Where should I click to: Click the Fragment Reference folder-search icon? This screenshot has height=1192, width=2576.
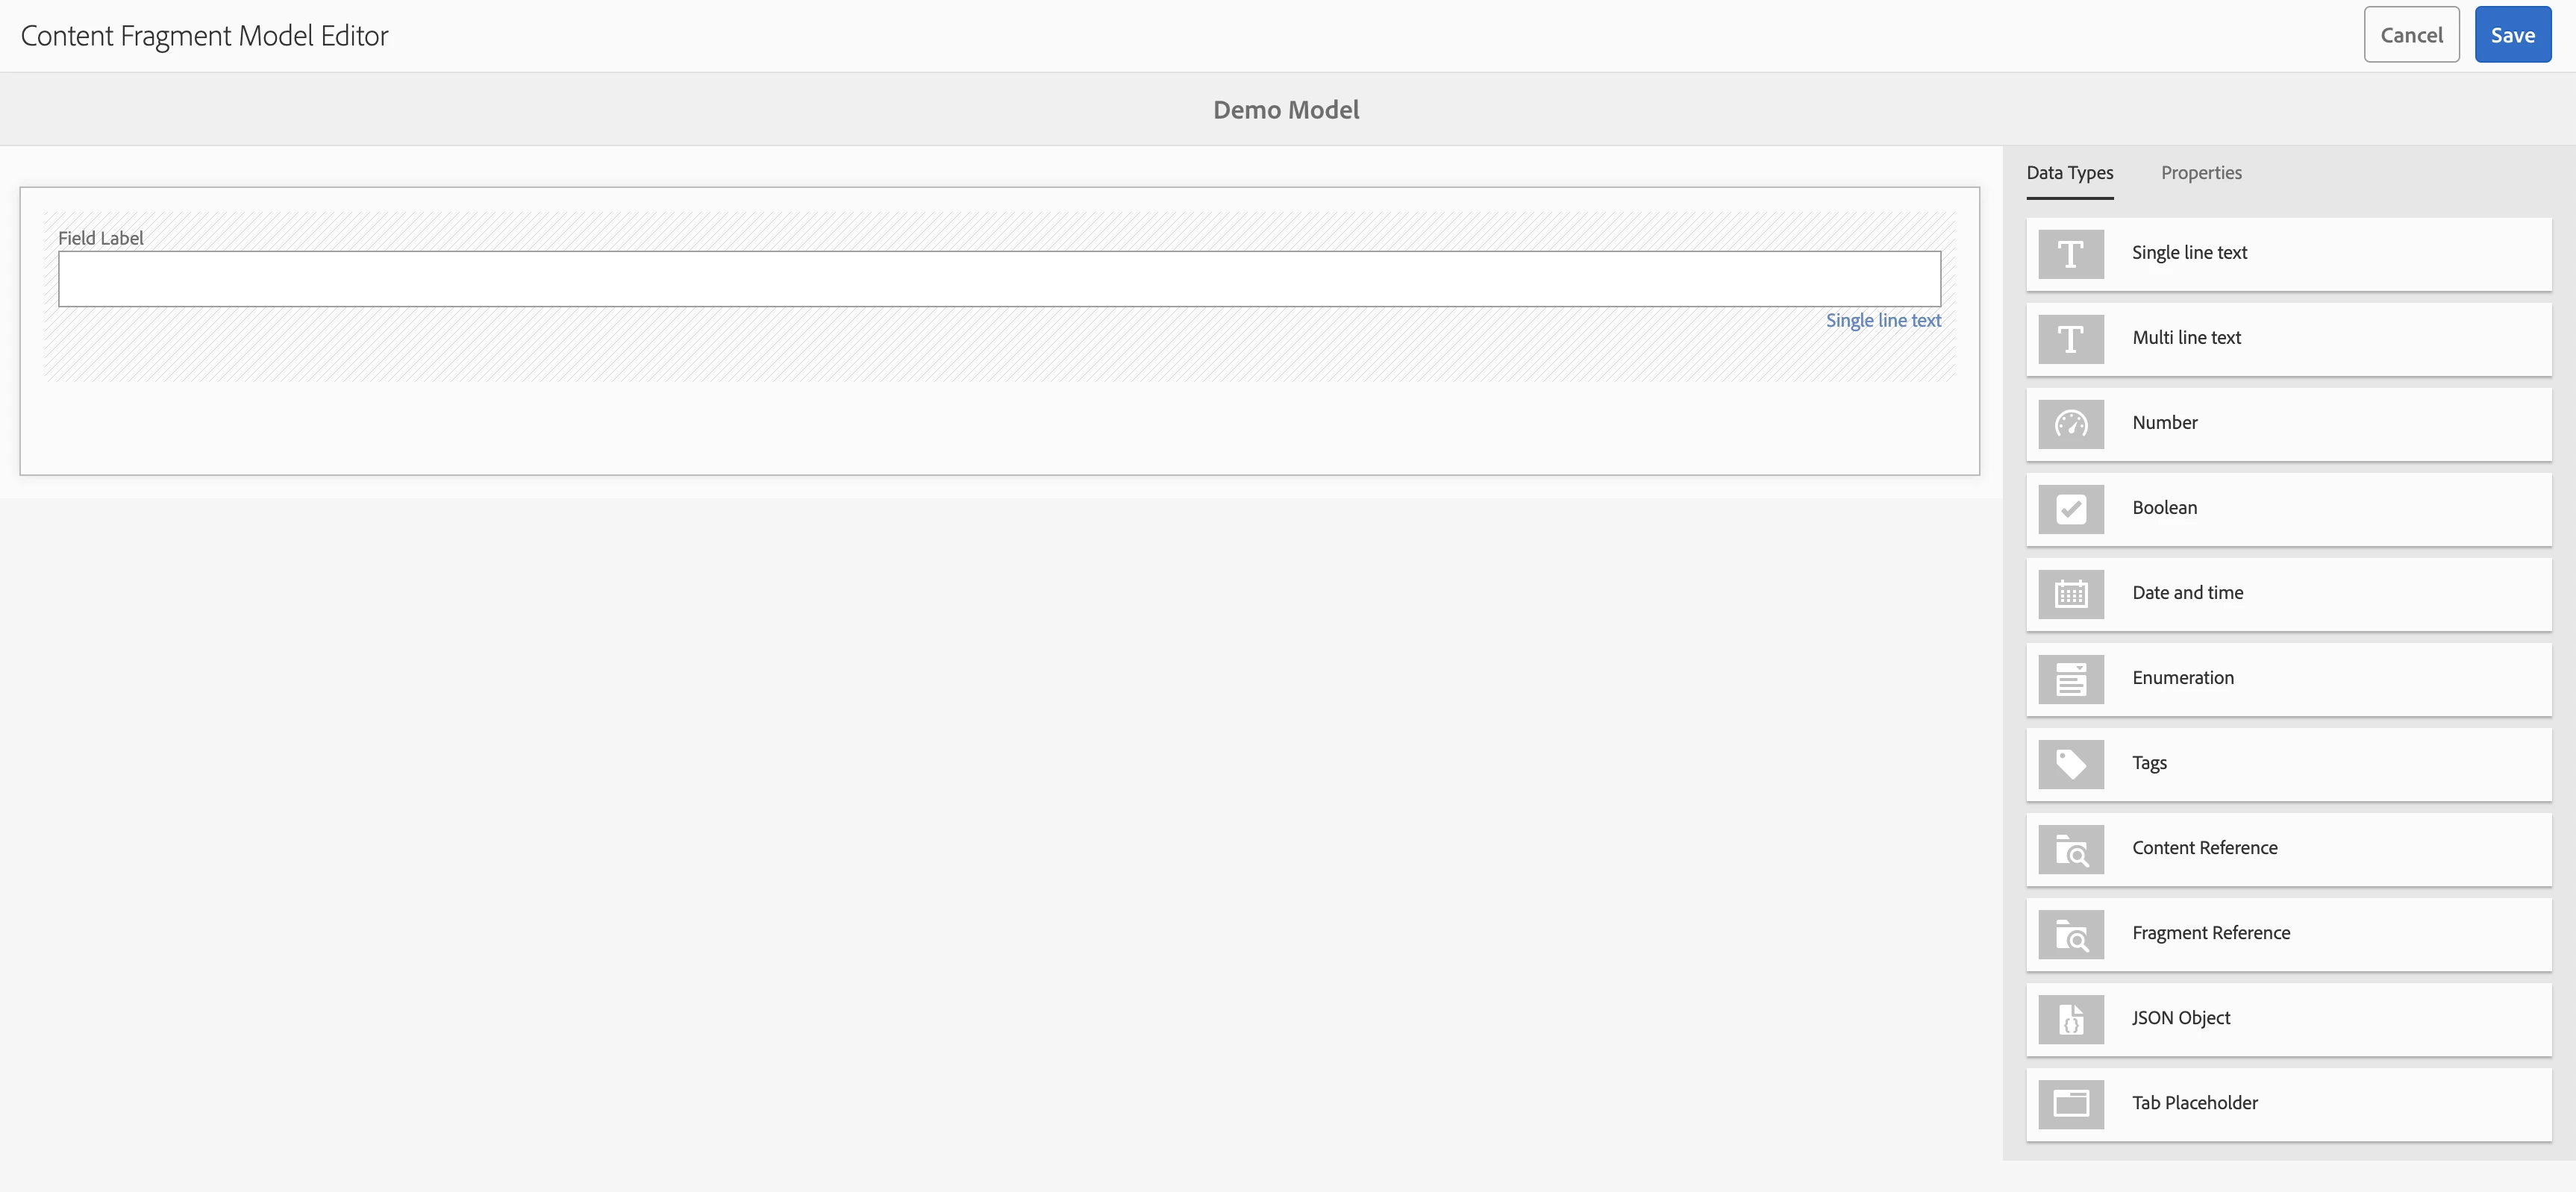click(2070, 934)
